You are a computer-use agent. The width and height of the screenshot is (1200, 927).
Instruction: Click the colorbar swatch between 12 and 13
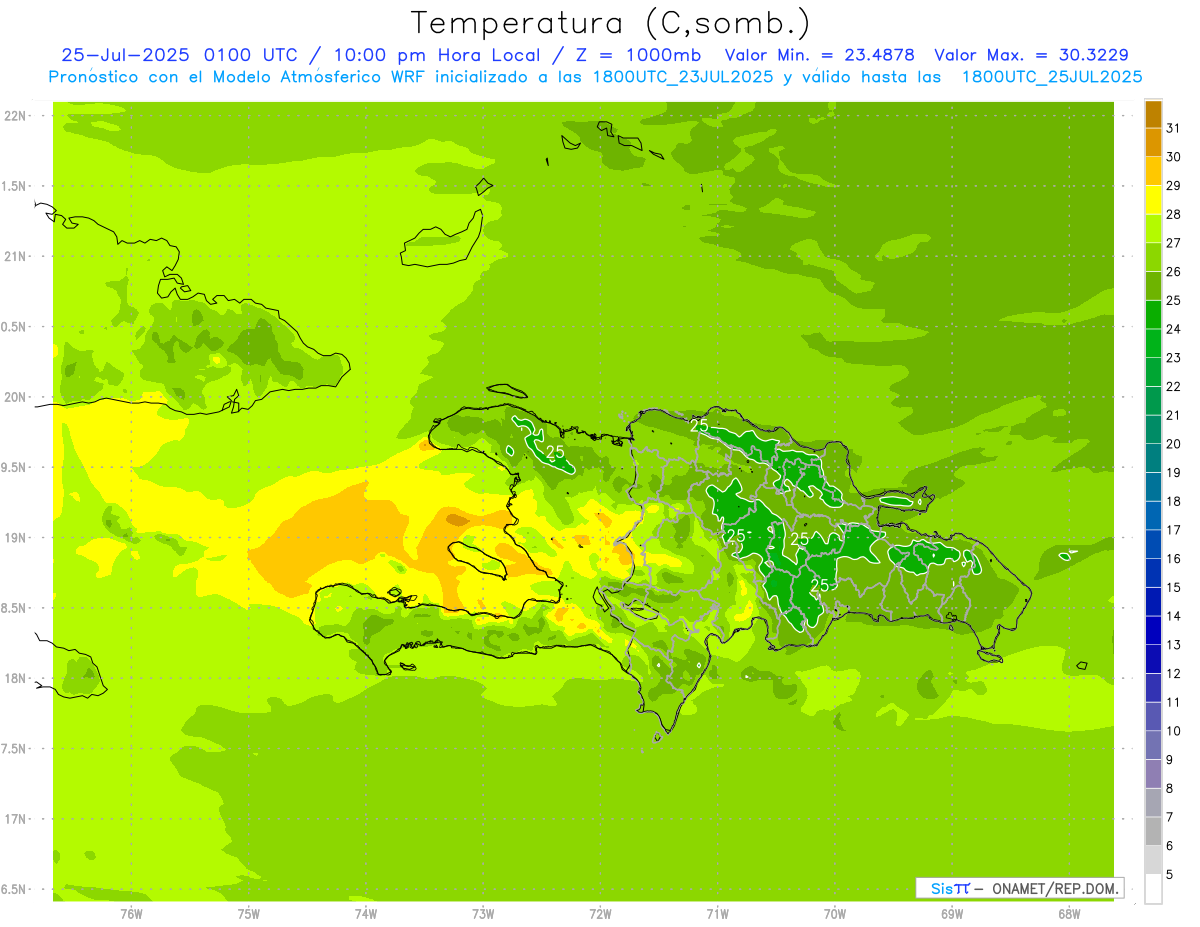pos(1153,659)
